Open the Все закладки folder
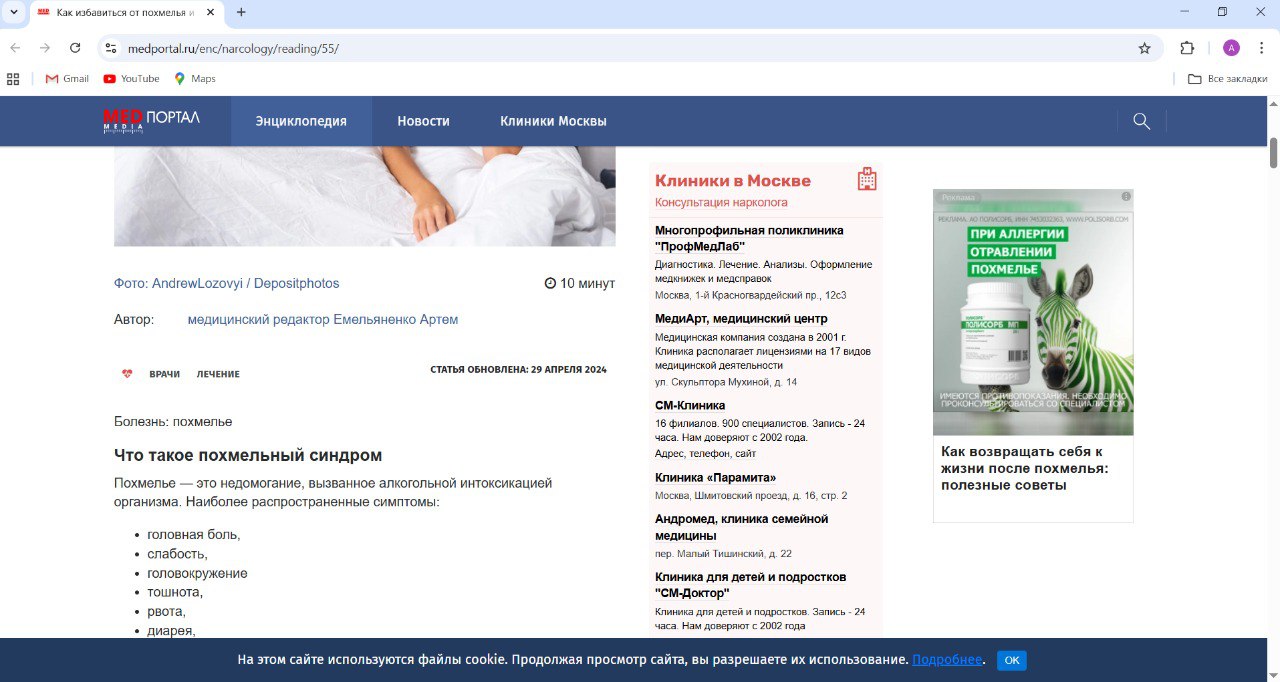Screen dimensions: 1280x682 1227,79
